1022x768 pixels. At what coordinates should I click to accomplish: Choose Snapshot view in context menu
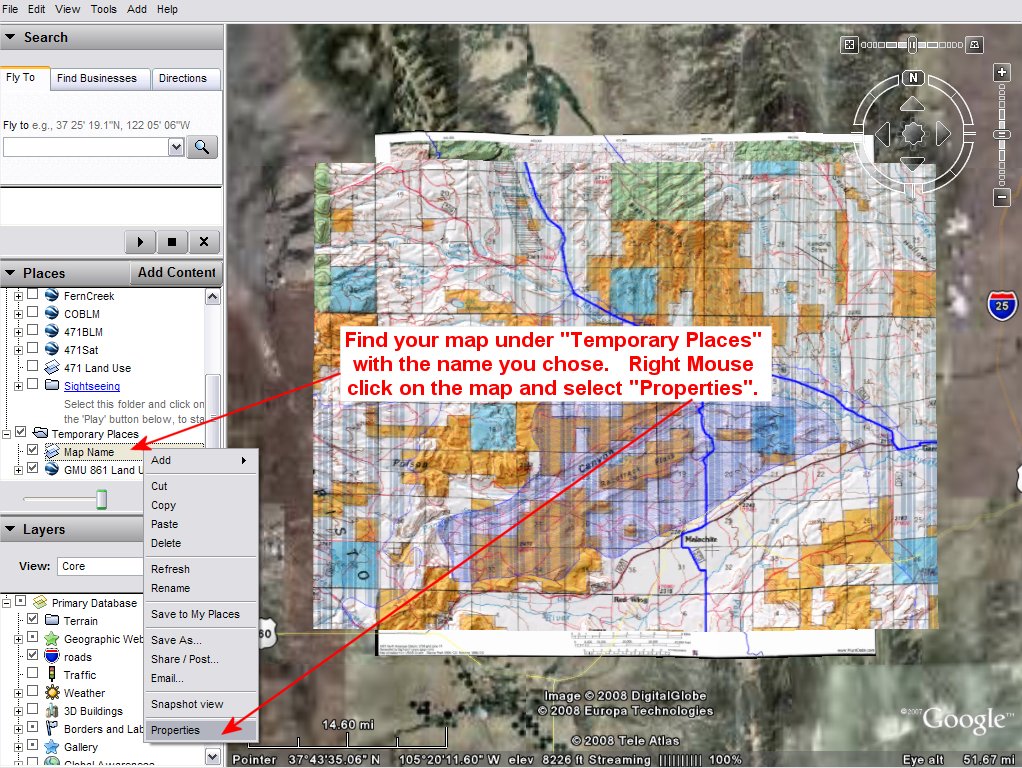tap(201, 704)
